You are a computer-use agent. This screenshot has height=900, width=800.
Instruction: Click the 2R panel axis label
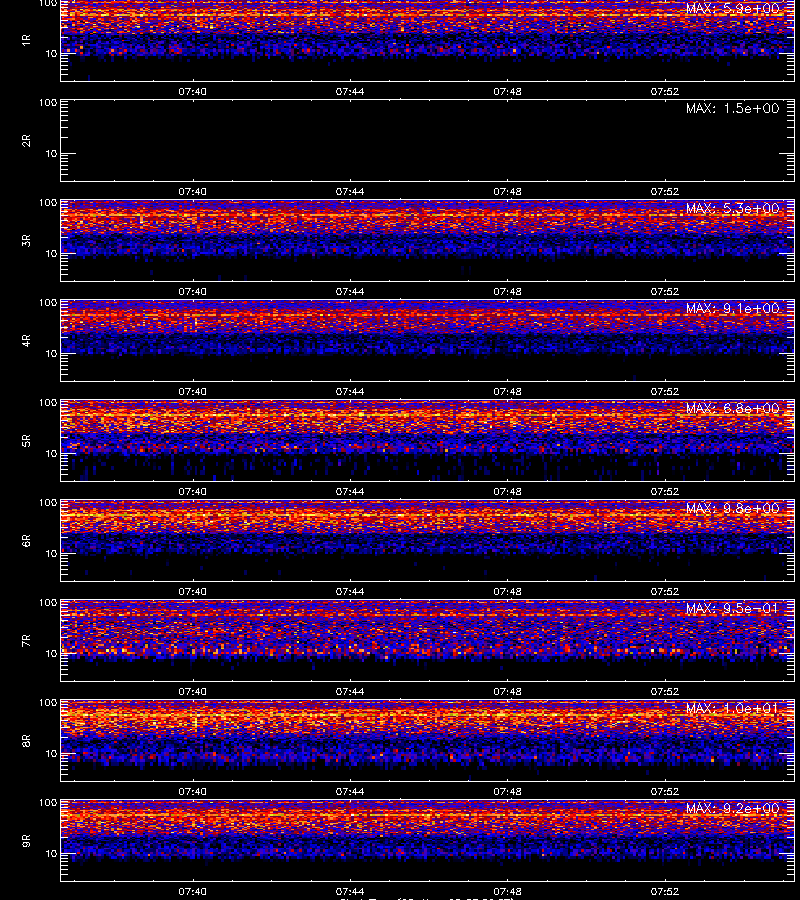pos(26,141)
